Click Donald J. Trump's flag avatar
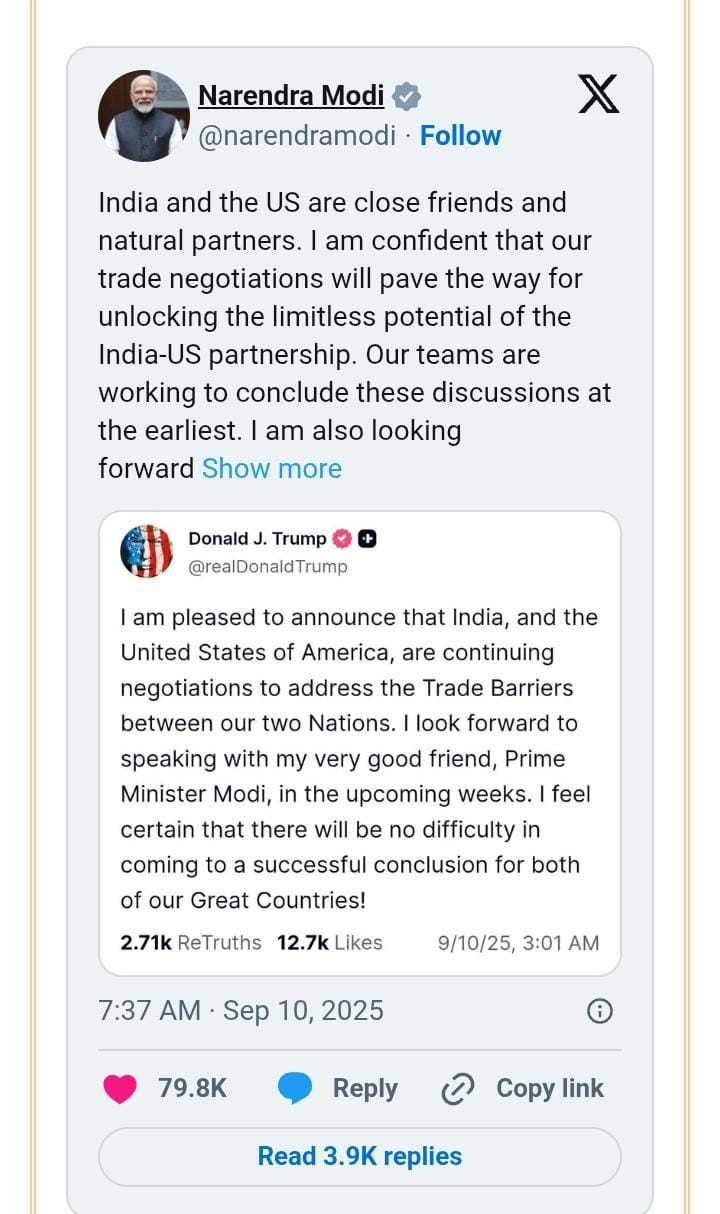Viewport: 720px width, 1214px height. 147,551
